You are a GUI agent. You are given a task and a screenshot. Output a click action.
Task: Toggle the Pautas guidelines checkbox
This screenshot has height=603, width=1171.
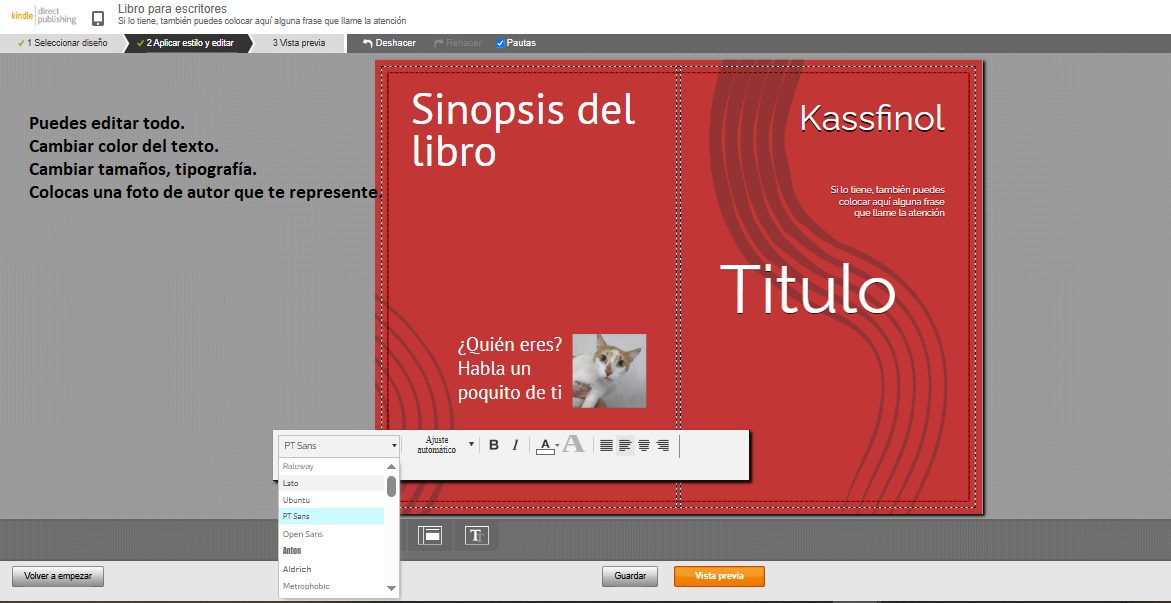click(500, 43)
